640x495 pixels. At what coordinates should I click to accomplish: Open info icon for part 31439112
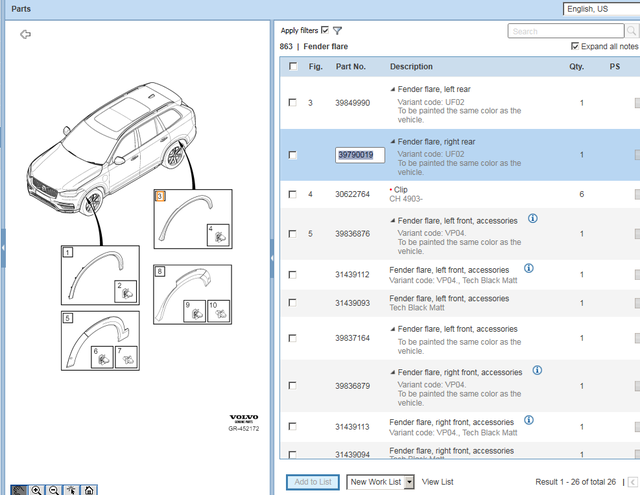tap(528, 269)
